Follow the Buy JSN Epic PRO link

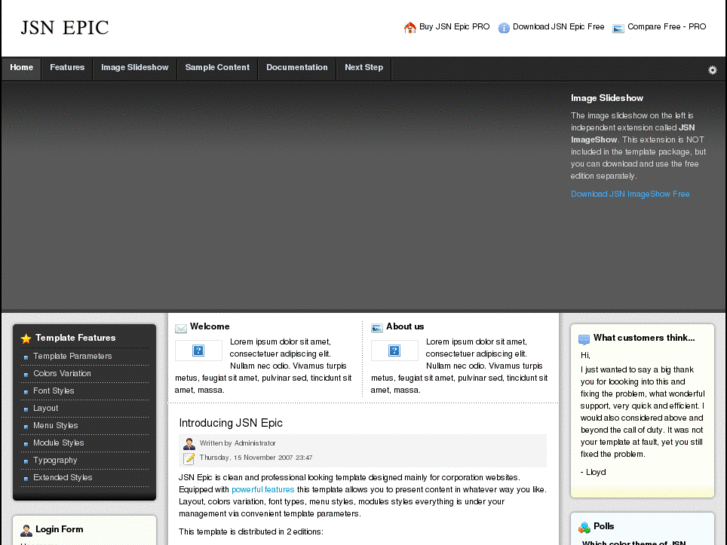[454, 27]
